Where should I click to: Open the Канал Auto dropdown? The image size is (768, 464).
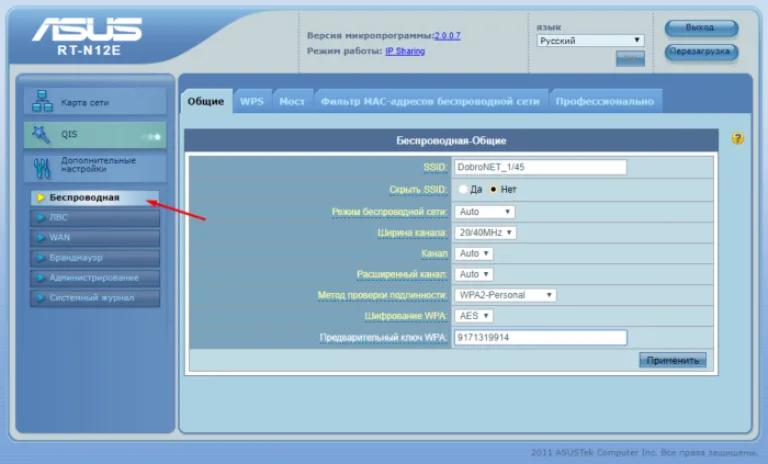pyautogui.click(x=473, y=254)
